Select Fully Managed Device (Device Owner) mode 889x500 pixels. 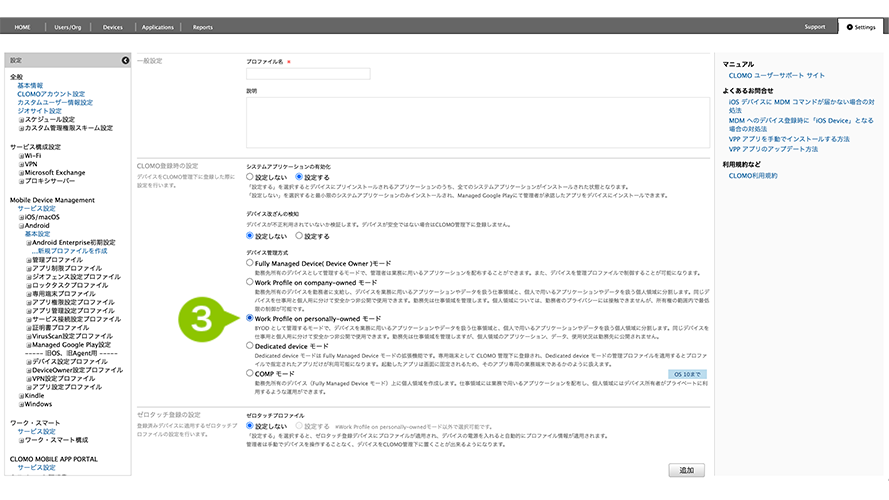pos(249,263)
